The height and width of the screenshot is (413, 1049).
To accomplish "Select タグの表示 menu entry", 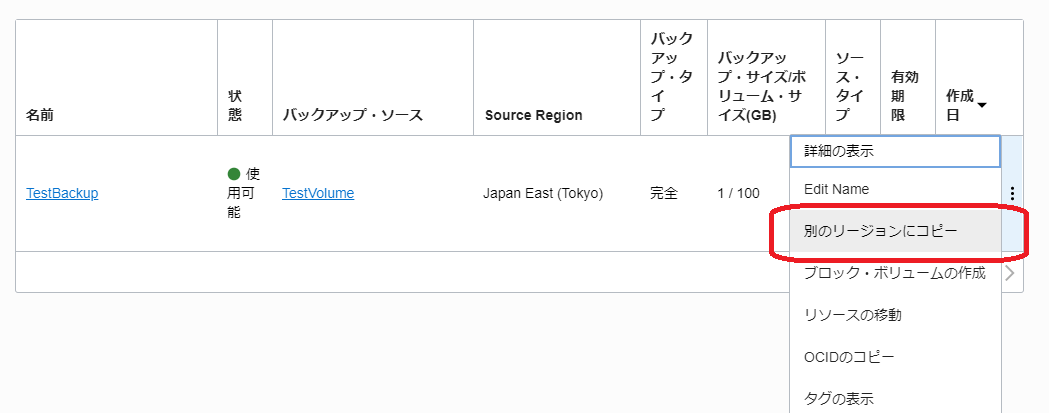I will (895, 399).
